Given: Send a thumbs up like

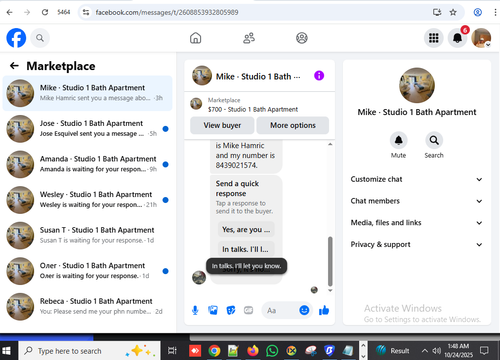Looking at the screenshot, I should point(324,311).
